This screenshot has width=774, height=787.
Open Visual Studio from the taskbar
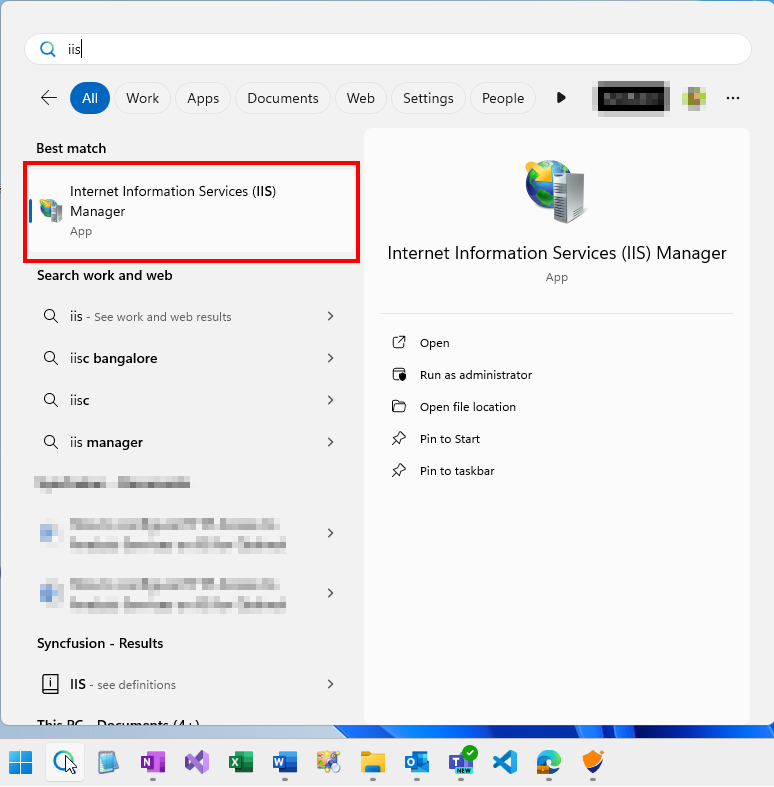click(197, 763)
